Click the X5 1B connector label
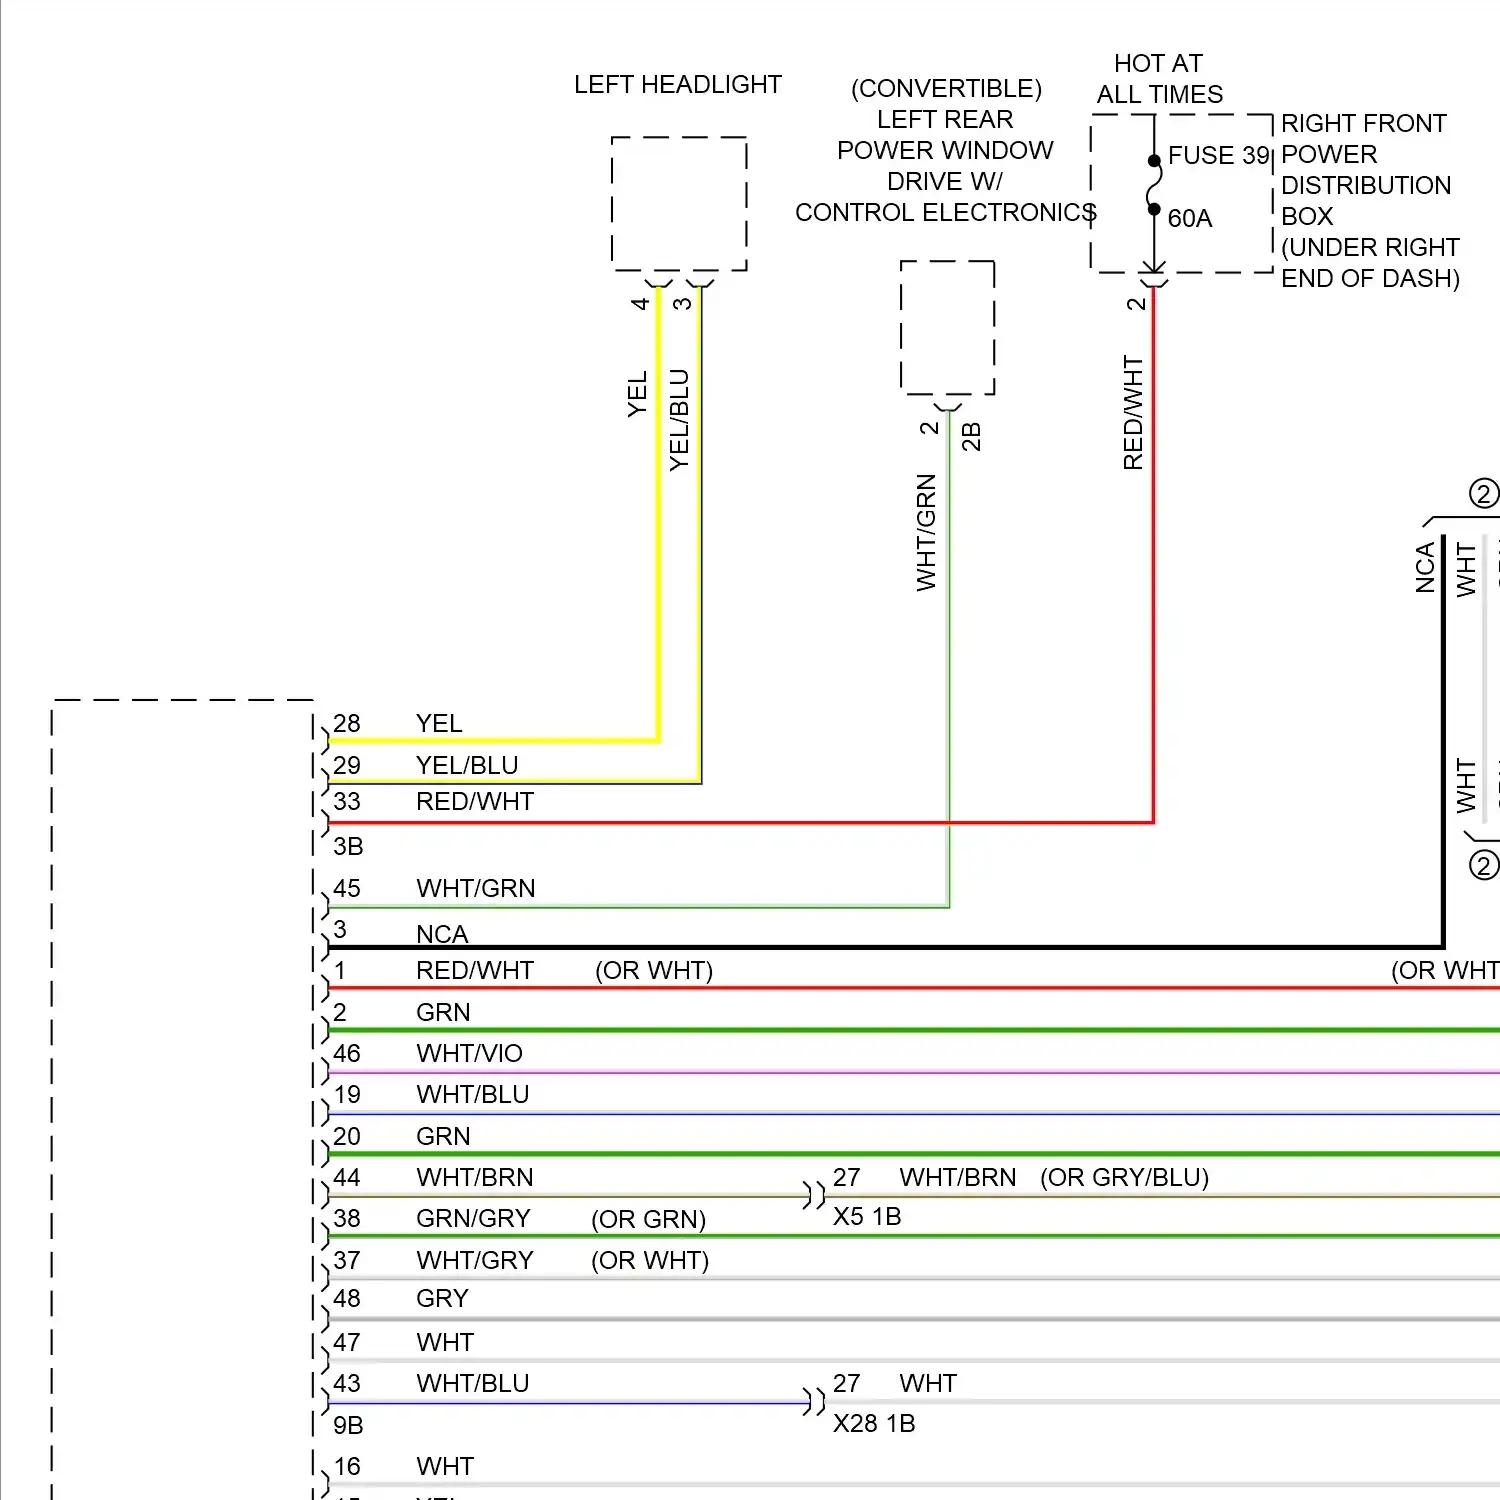Viewport: 1500px width, 1500px height. coord(867,1216)
